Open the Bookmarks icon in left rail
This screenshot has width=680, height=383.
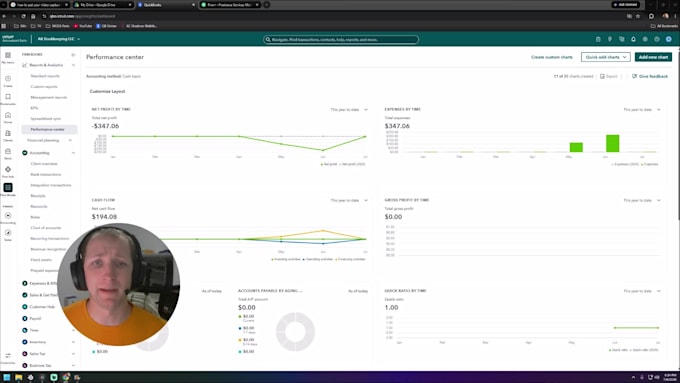tap(8, 97)
